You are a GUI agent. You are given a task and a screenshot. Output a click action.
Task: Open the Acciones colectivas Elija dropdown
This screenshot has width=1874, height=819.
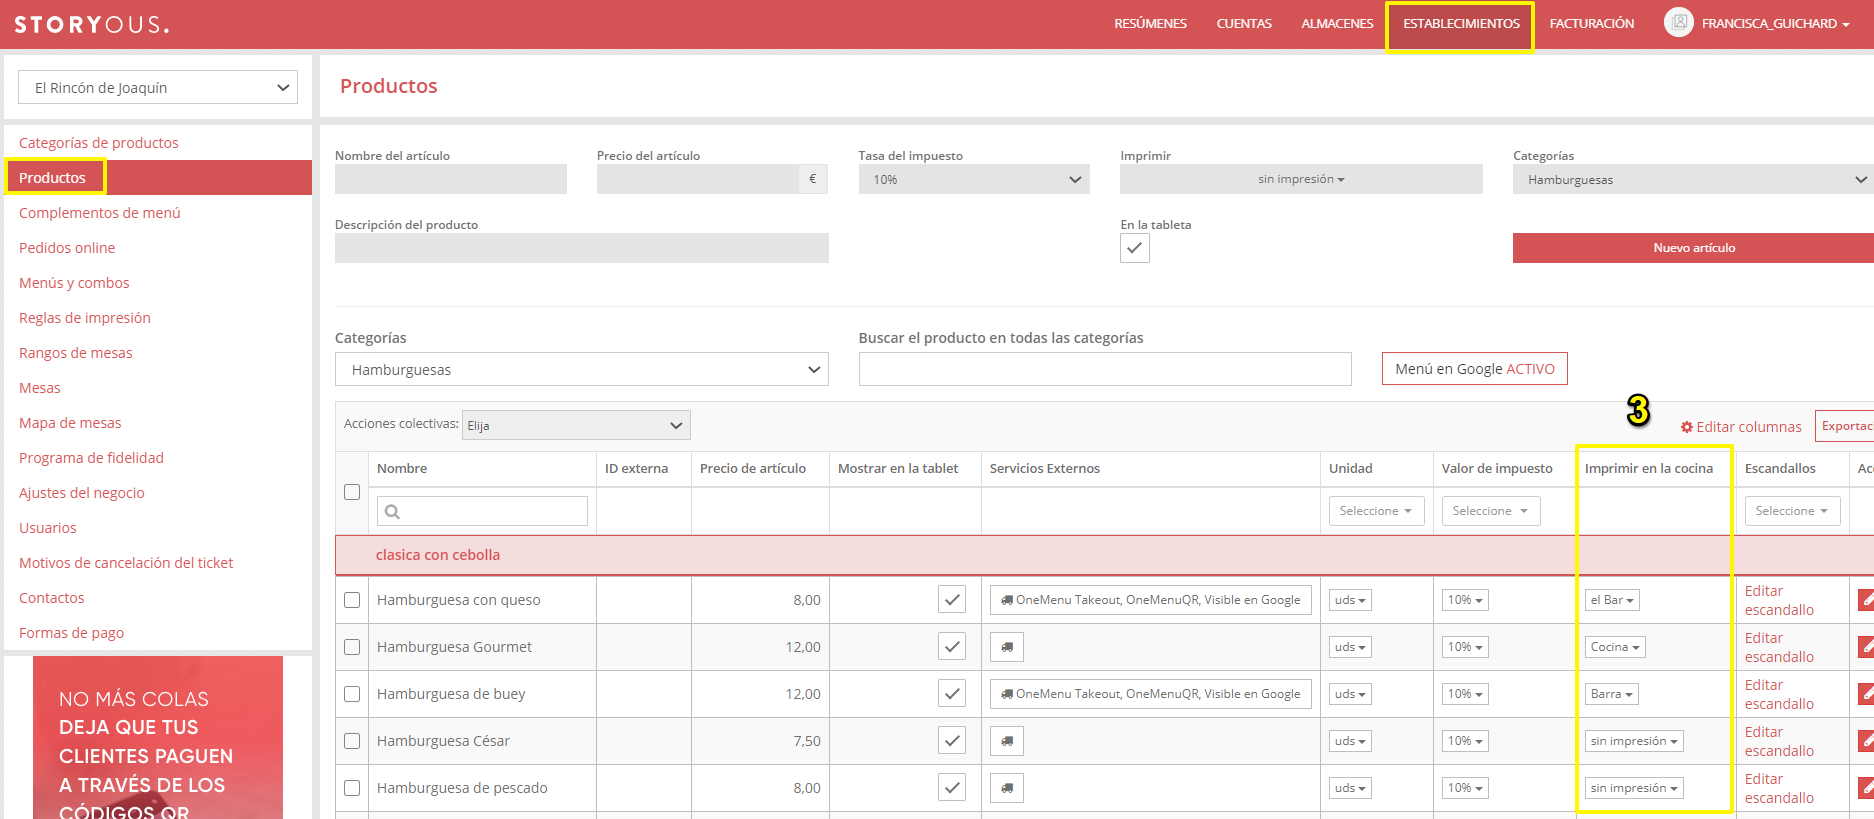576,425
